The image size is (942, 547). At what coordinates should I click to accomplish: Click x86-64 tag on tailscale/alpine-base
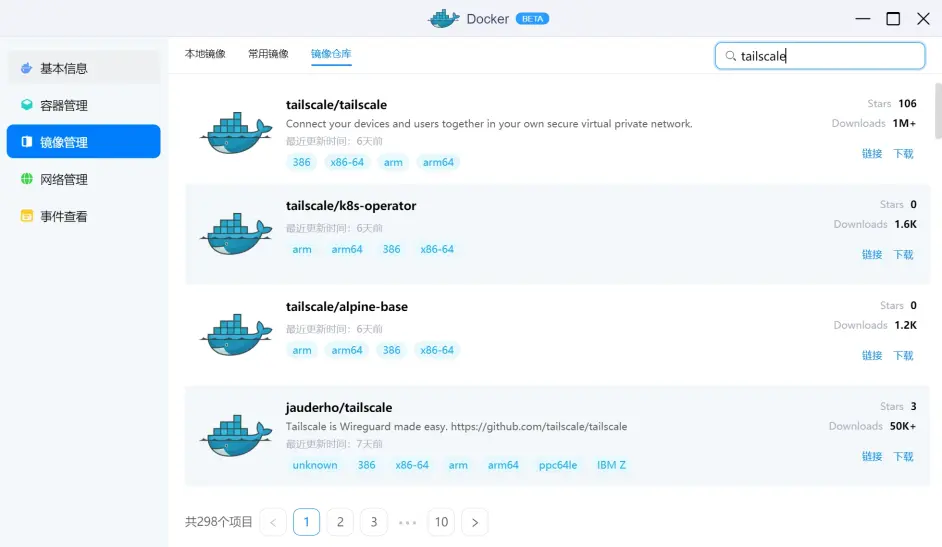[437, 350]
